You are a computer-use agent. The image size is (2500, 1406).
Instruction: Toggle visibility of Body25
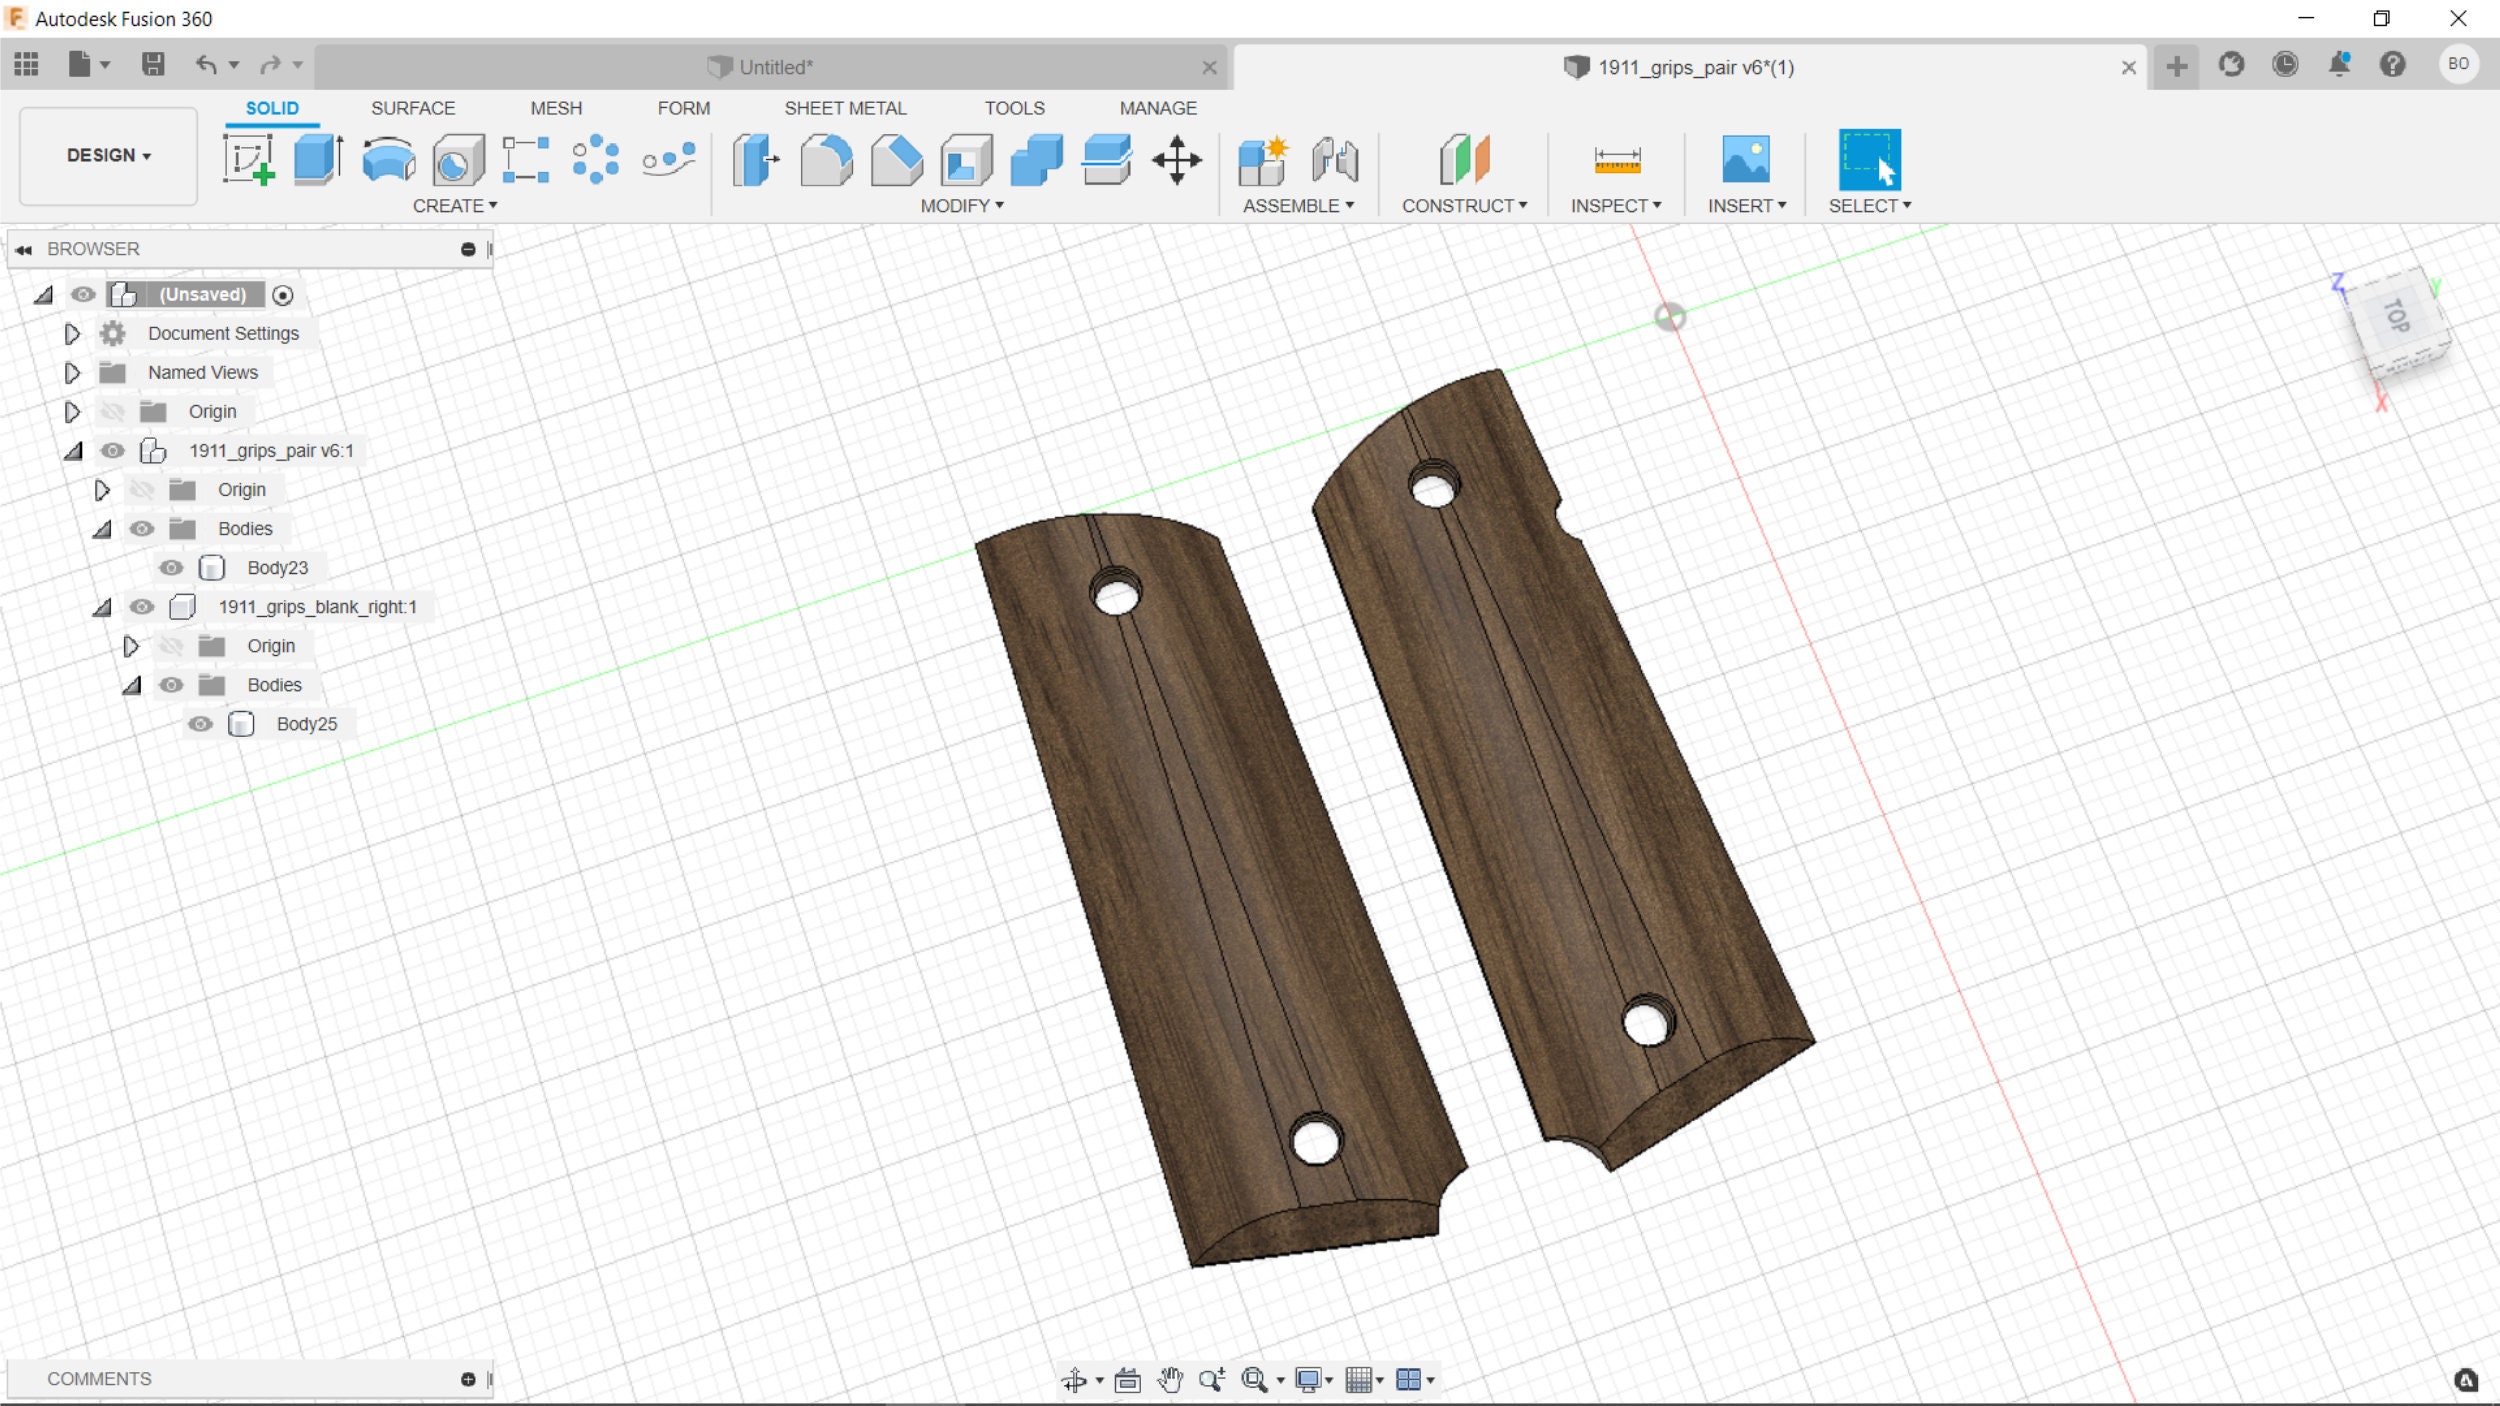(203, 724)
